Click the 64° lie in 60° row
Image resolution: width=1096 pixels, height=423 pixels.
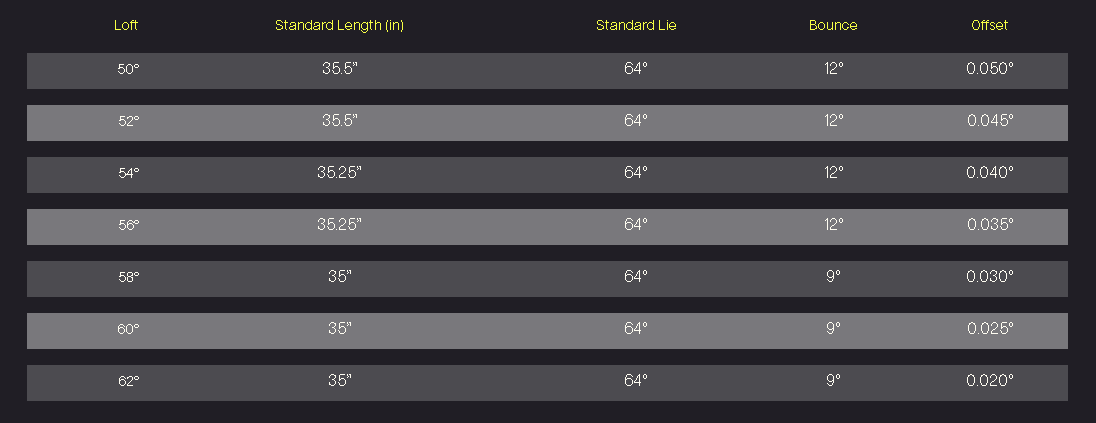click(x=636, y=328)
